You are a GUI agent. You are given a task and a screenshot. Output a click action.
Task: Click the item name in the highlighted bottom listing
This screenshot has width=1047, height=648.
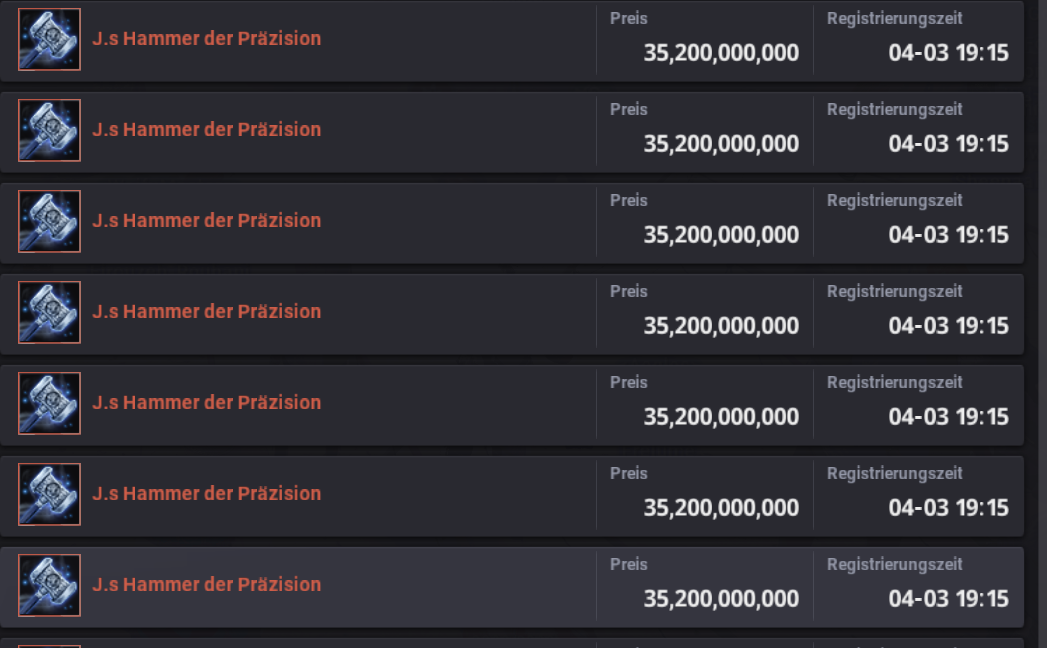[206, 584]
